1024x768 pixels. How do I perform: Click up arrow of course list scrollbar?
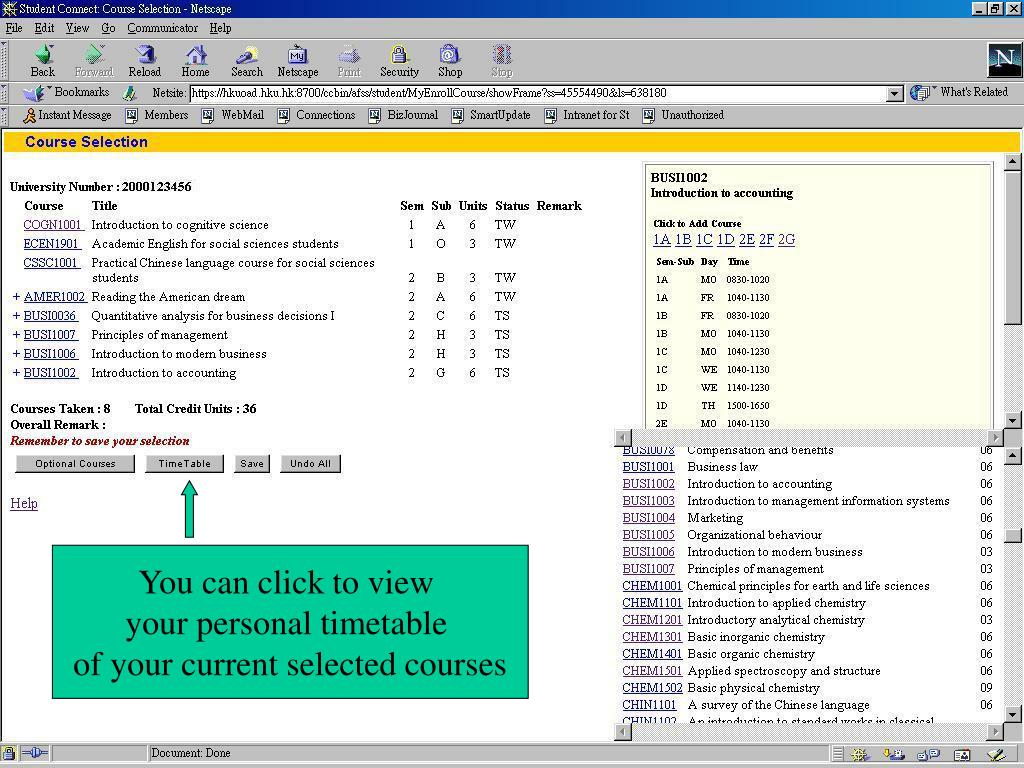click(x=1013, y=455)
